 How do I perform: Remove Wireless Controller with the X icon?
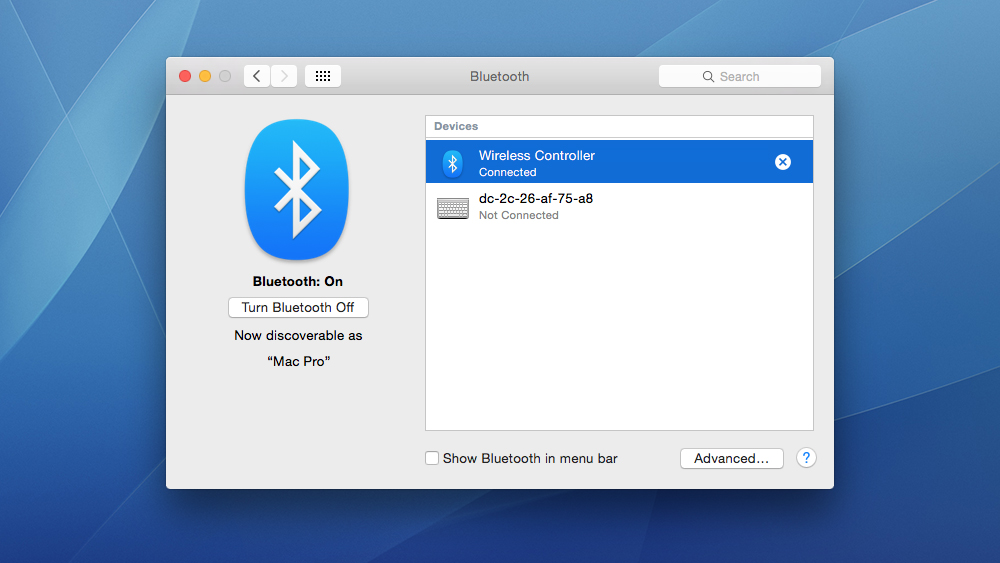pos(783,162)
